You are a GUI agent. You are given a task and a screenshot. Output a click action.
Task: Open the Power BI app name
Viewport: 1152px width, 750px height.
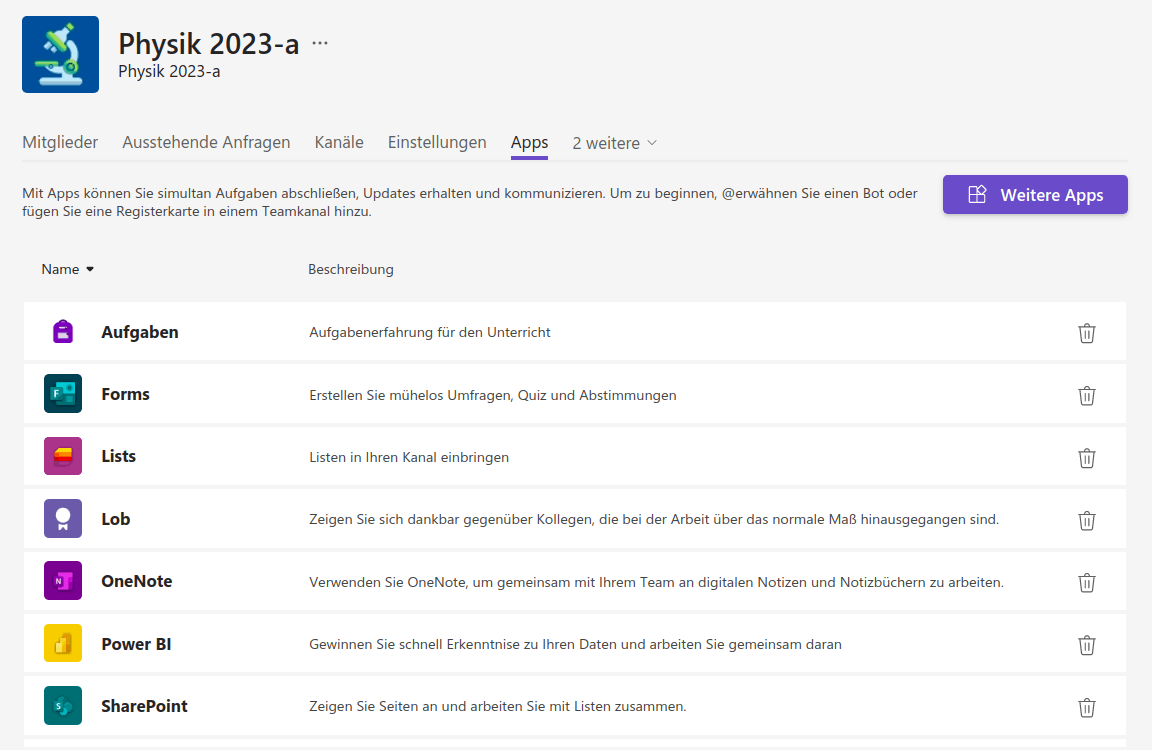pyautogui.click(x=136, y=644)
